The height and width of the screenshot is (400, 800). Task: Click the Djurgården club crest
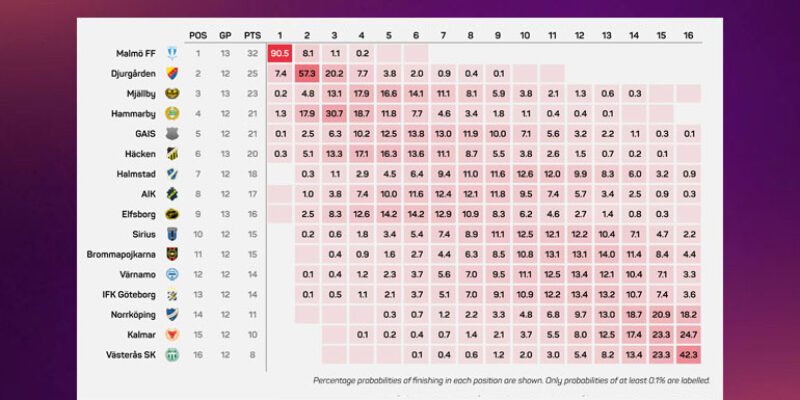[172, 73]
